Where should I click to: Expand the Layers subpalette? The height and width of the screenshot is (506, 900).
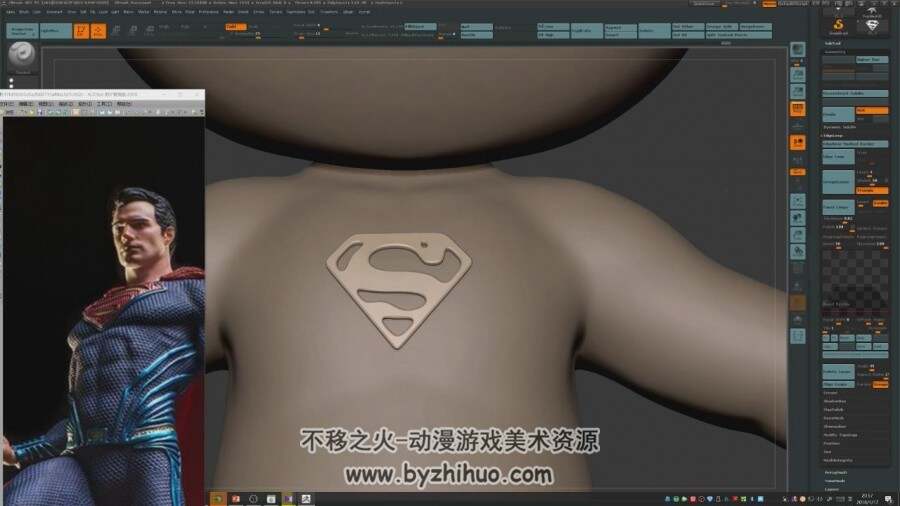pyautogui.click(x=832, y=489)
